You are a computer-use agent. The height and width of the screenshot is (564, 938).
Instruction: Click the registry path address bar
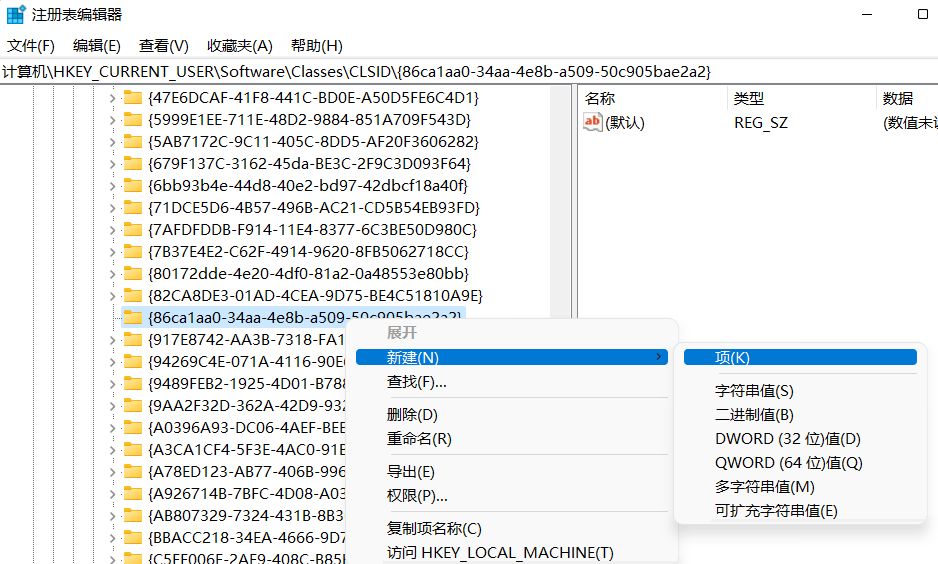tap(469, 72)
